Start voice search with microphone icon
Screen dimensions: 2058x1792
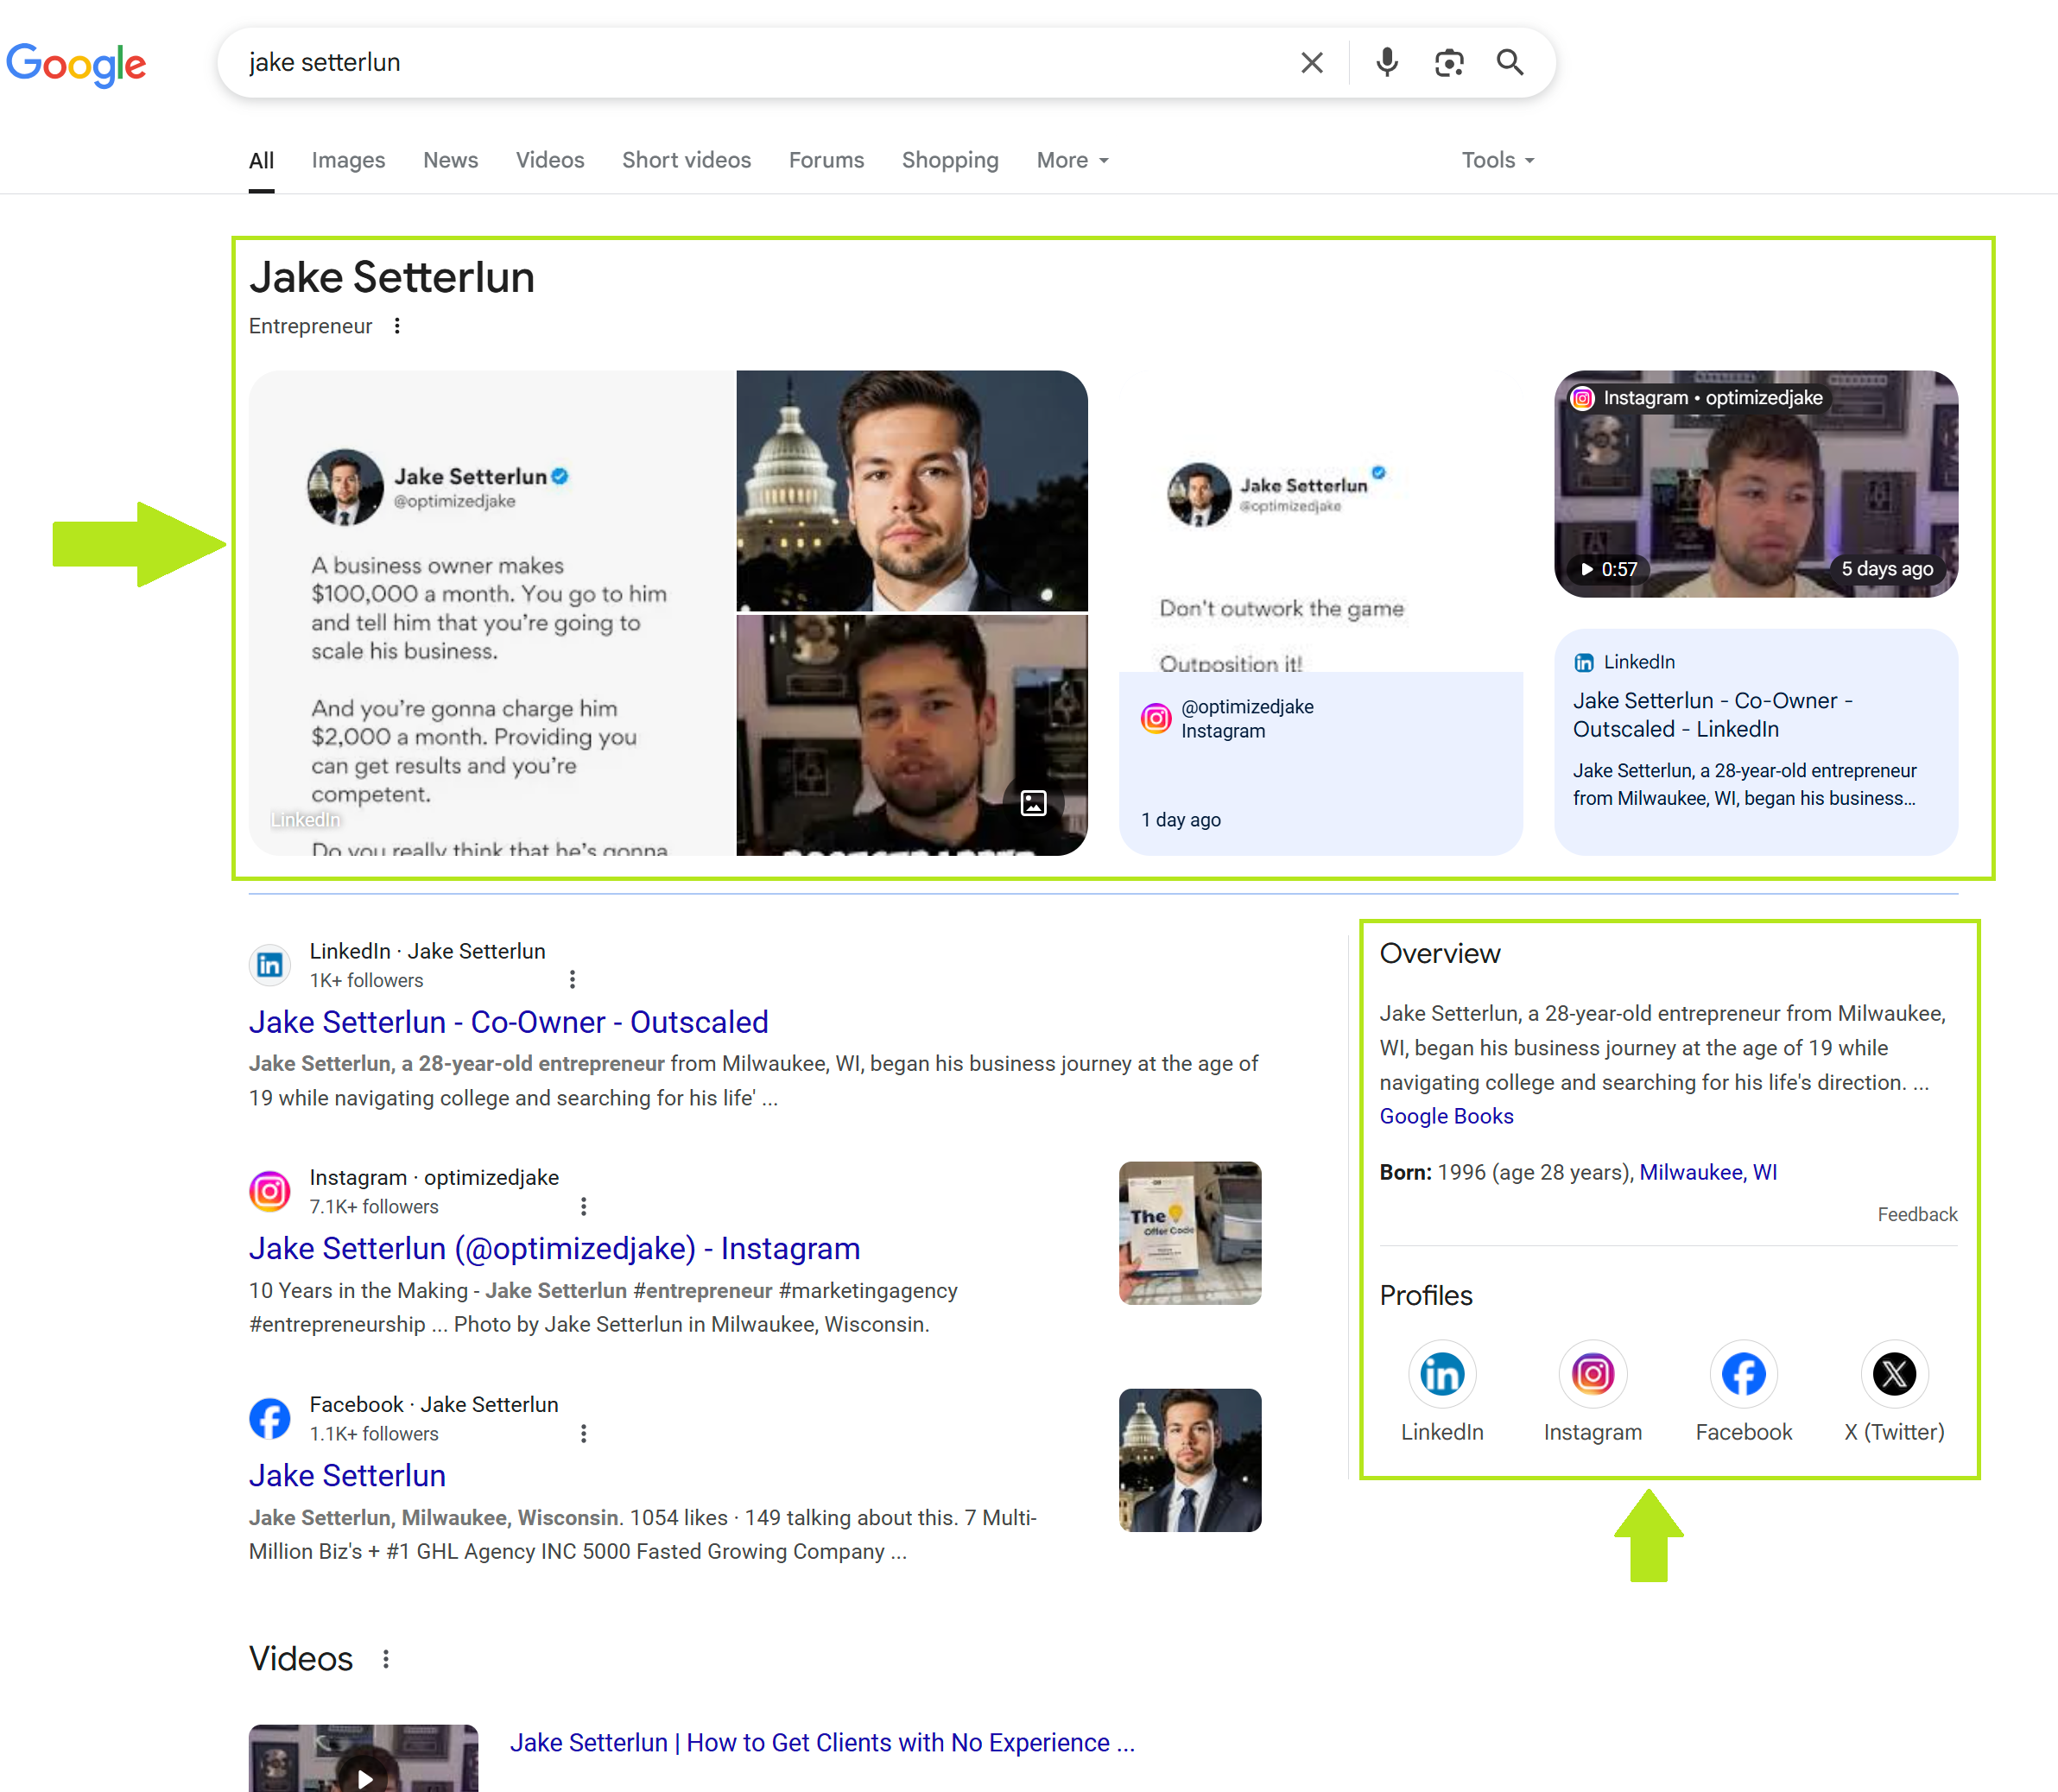[1386, 63]
